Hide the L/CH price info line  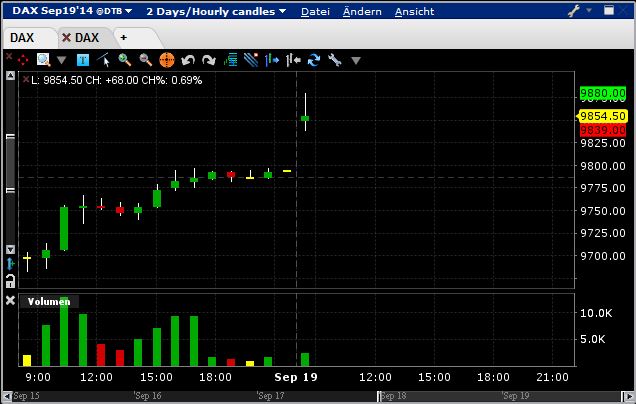(26, 80)
